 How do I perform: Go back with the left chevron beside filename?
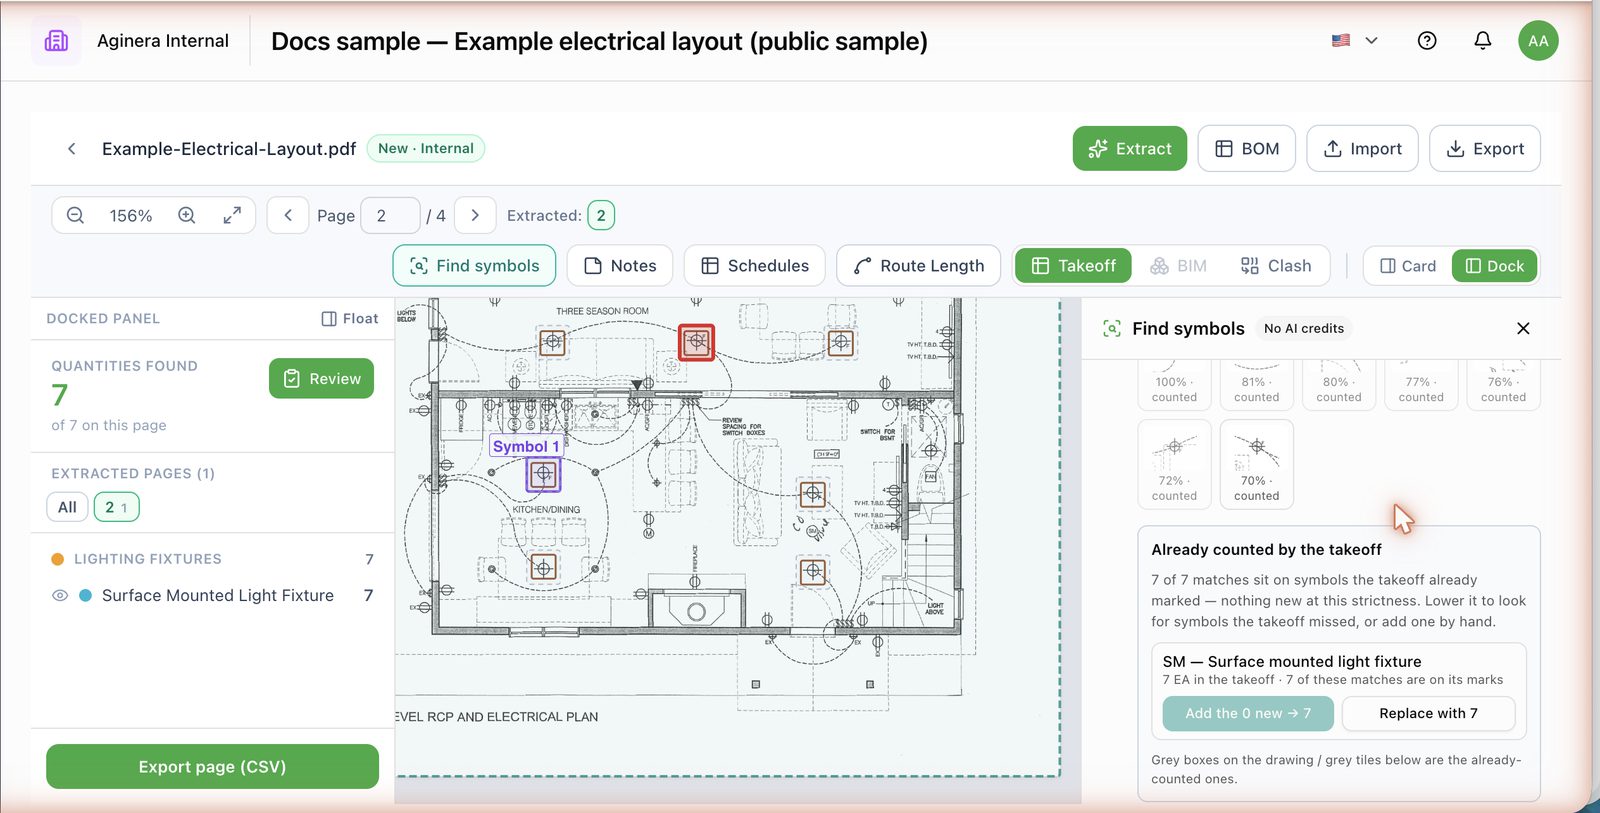click(72, 149)
